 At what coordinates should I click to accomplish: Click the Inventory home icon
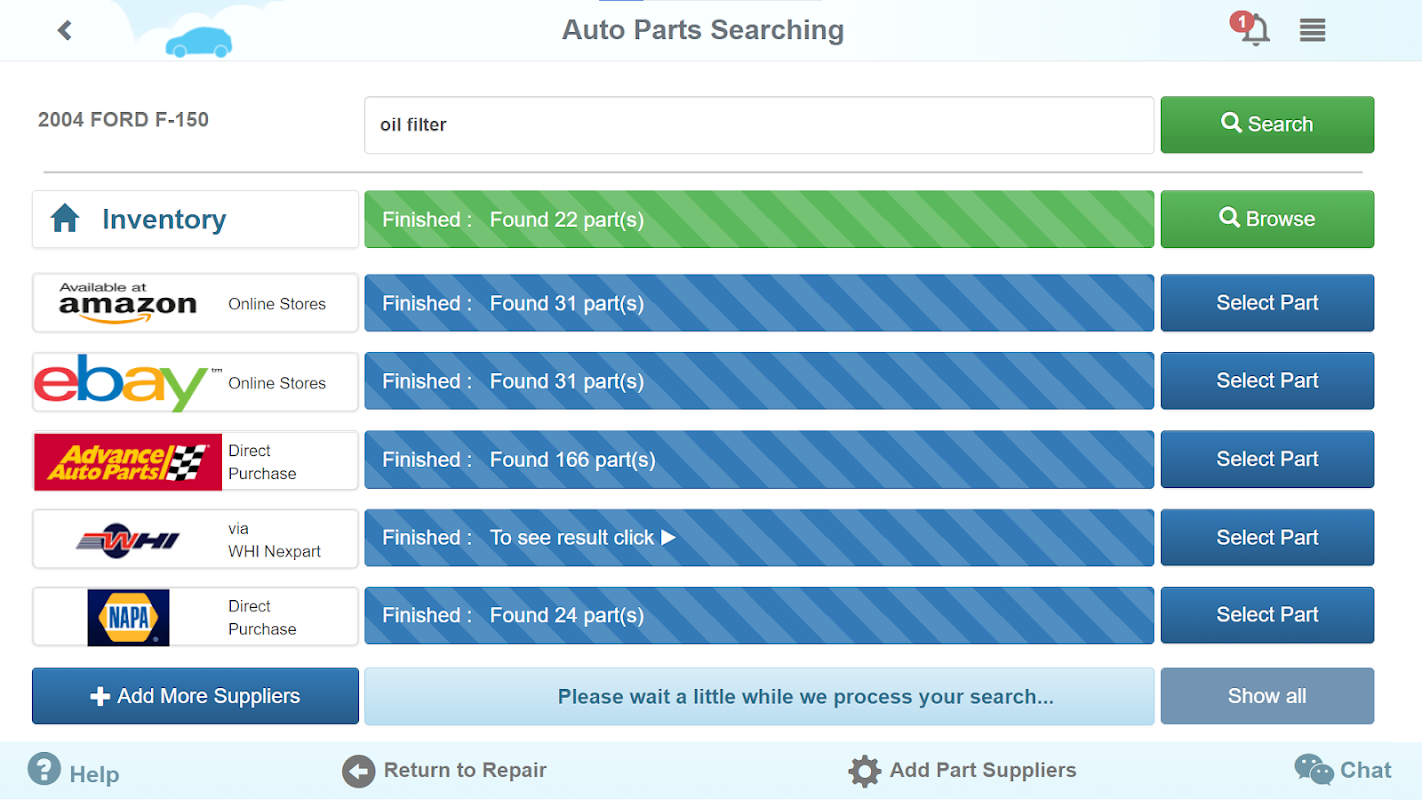[65, 218]
